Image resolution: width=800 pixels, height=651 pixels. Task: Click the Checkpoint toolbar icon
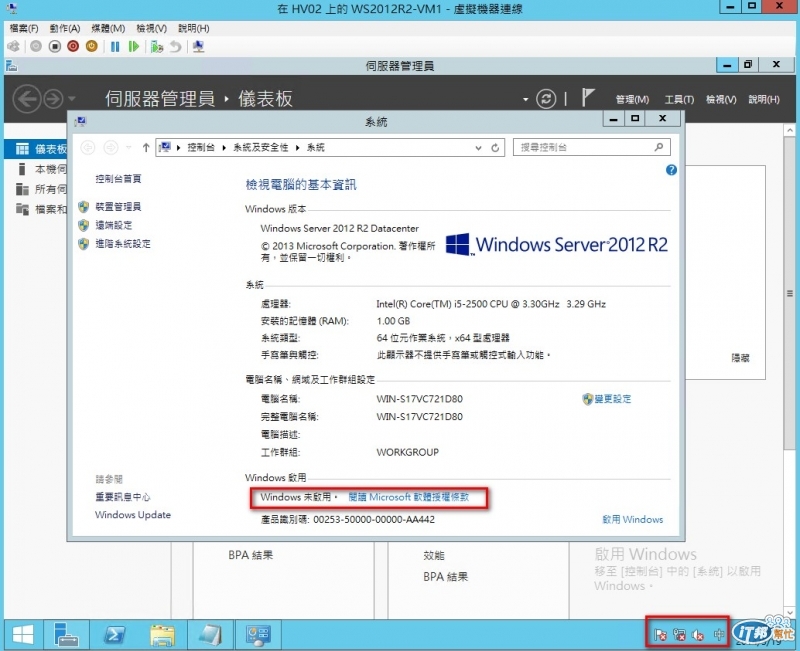157,46
